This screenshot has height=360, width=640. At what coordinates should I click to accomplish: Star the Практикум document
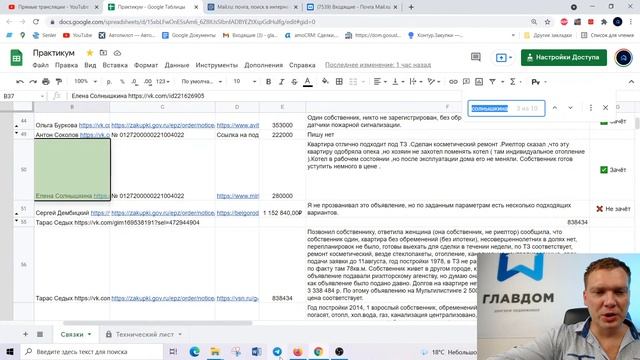click(90, 53)
